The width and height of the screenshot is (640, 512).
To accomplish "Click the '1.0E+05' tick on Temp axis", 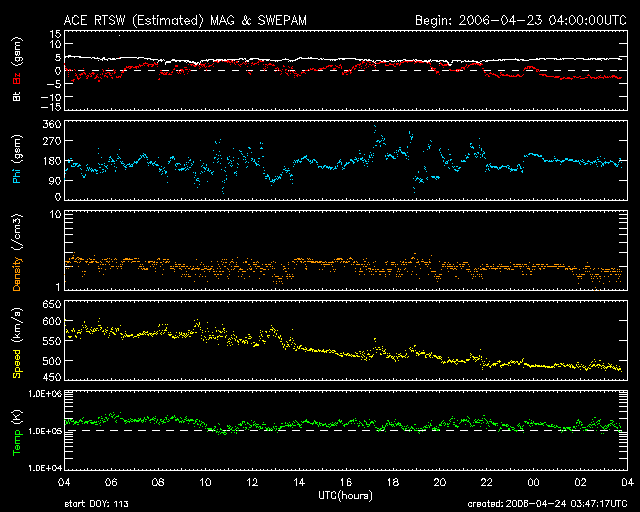I will tap(45, 431).
